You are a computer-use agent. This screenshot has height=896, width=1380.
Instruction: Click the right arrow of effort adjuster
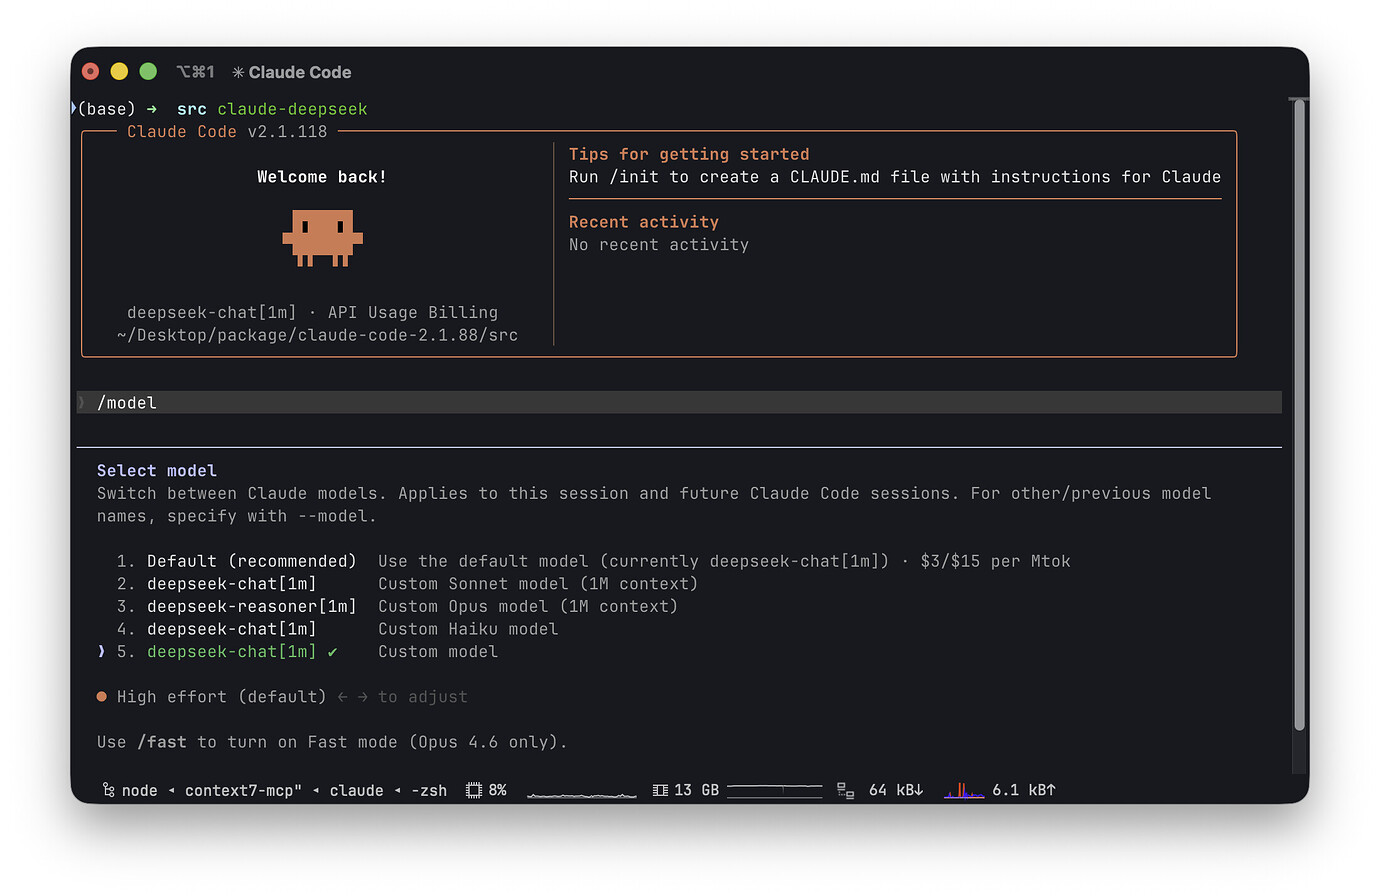coord(362,697)
